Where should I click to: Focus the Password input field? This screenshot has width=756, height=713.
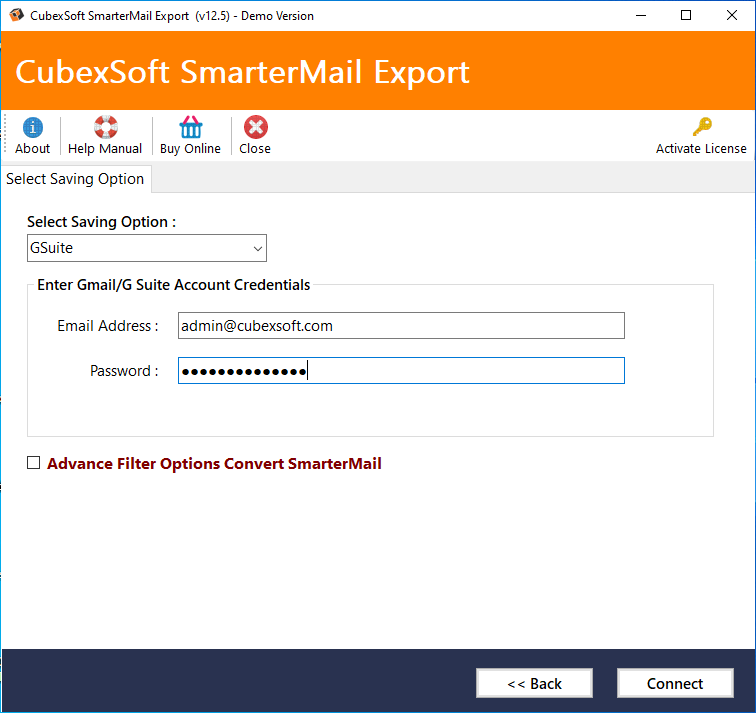pos(401,371)
